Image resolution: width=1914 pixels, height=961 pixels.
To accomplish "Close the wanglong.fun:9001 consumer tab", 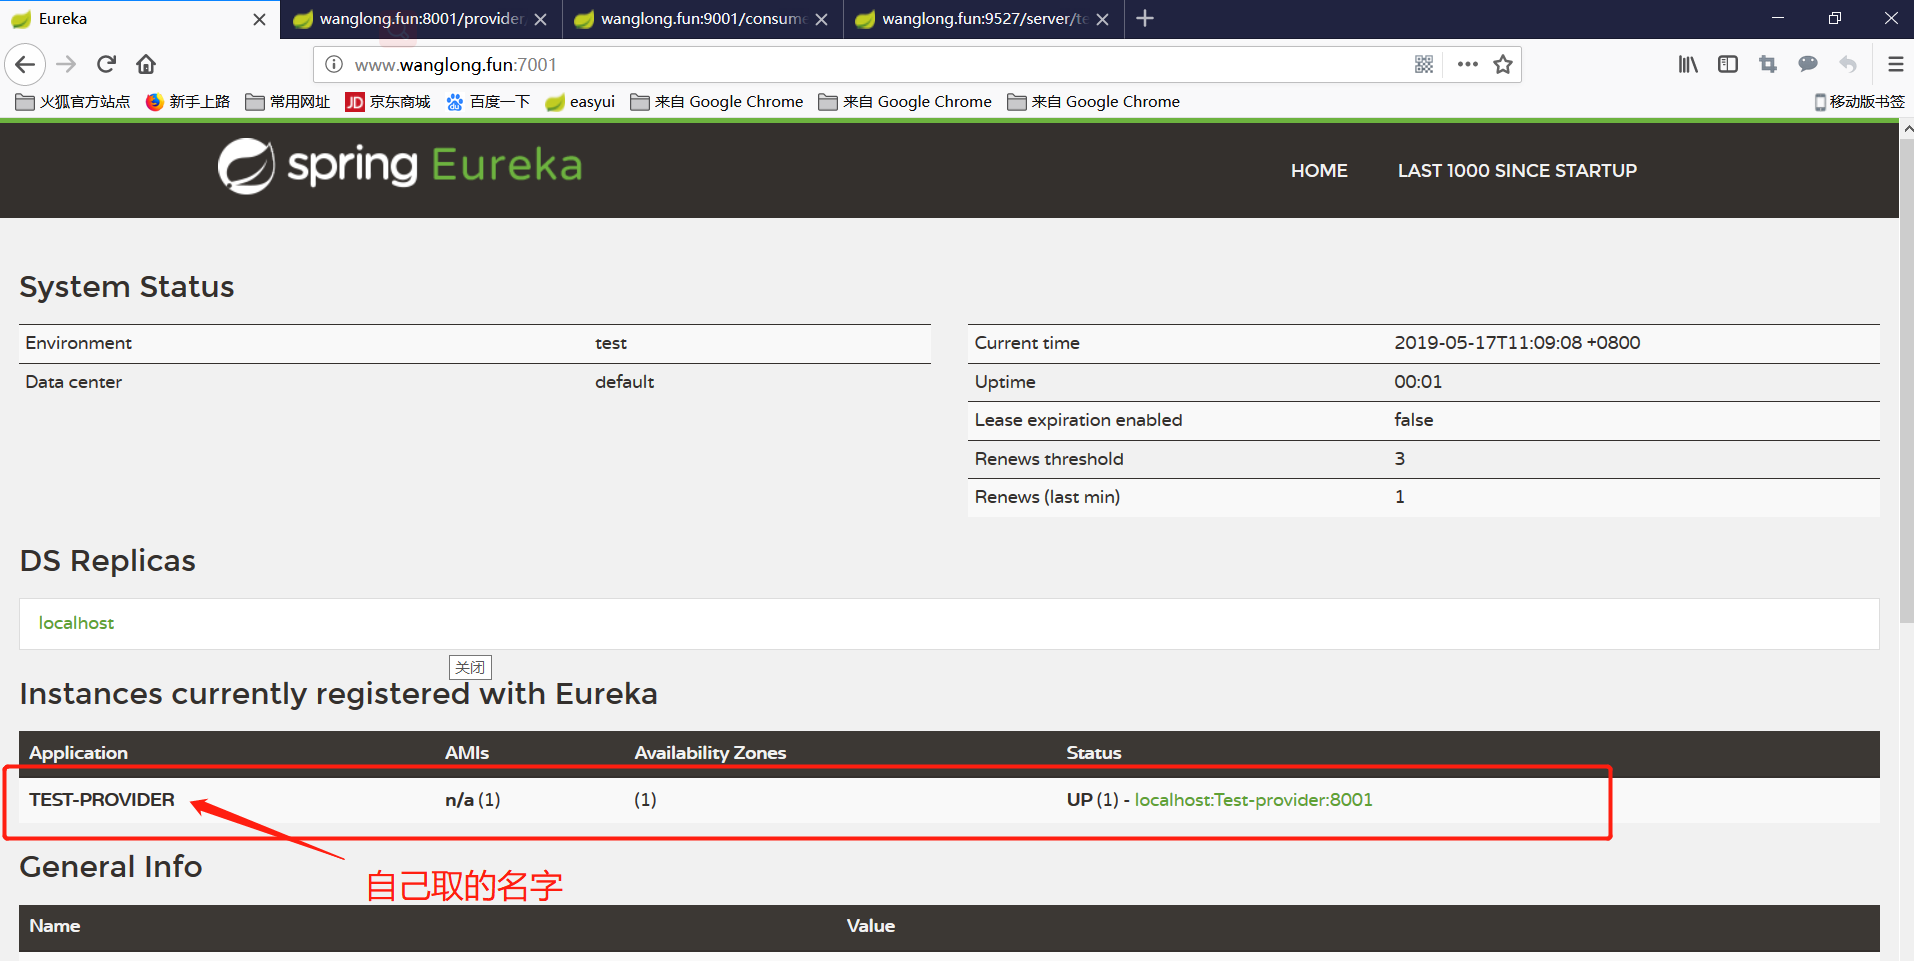I will click(821, 19).
